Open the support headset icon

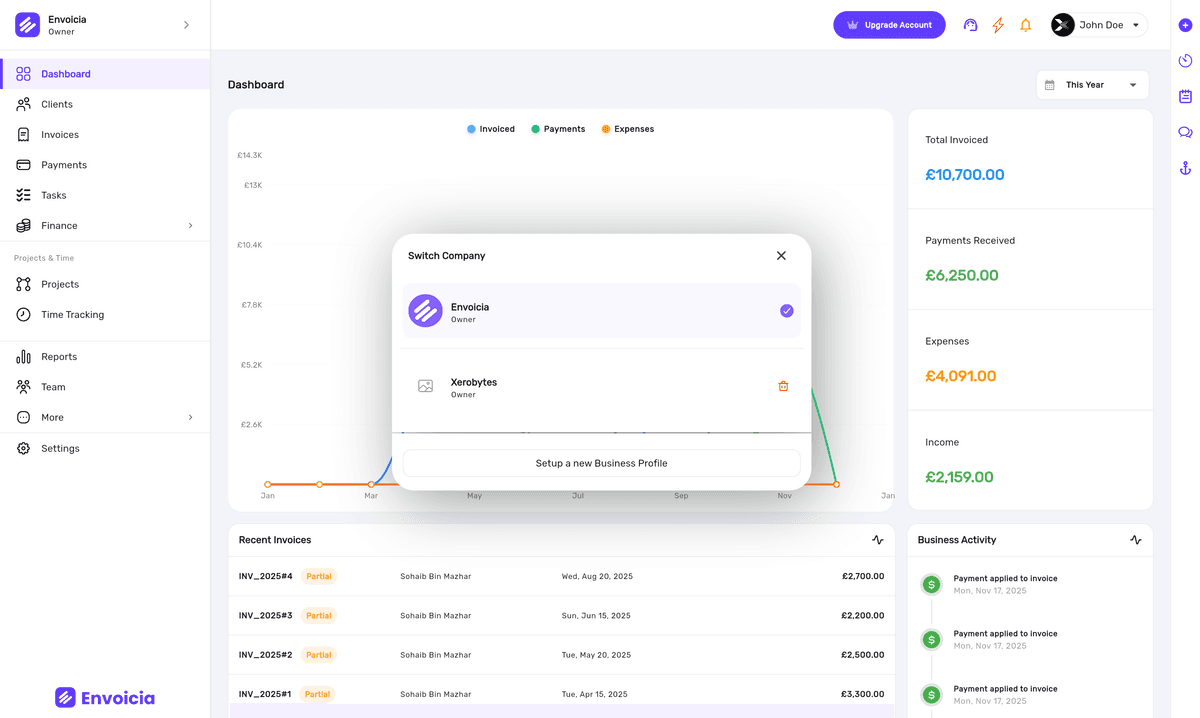pos(970,25)
